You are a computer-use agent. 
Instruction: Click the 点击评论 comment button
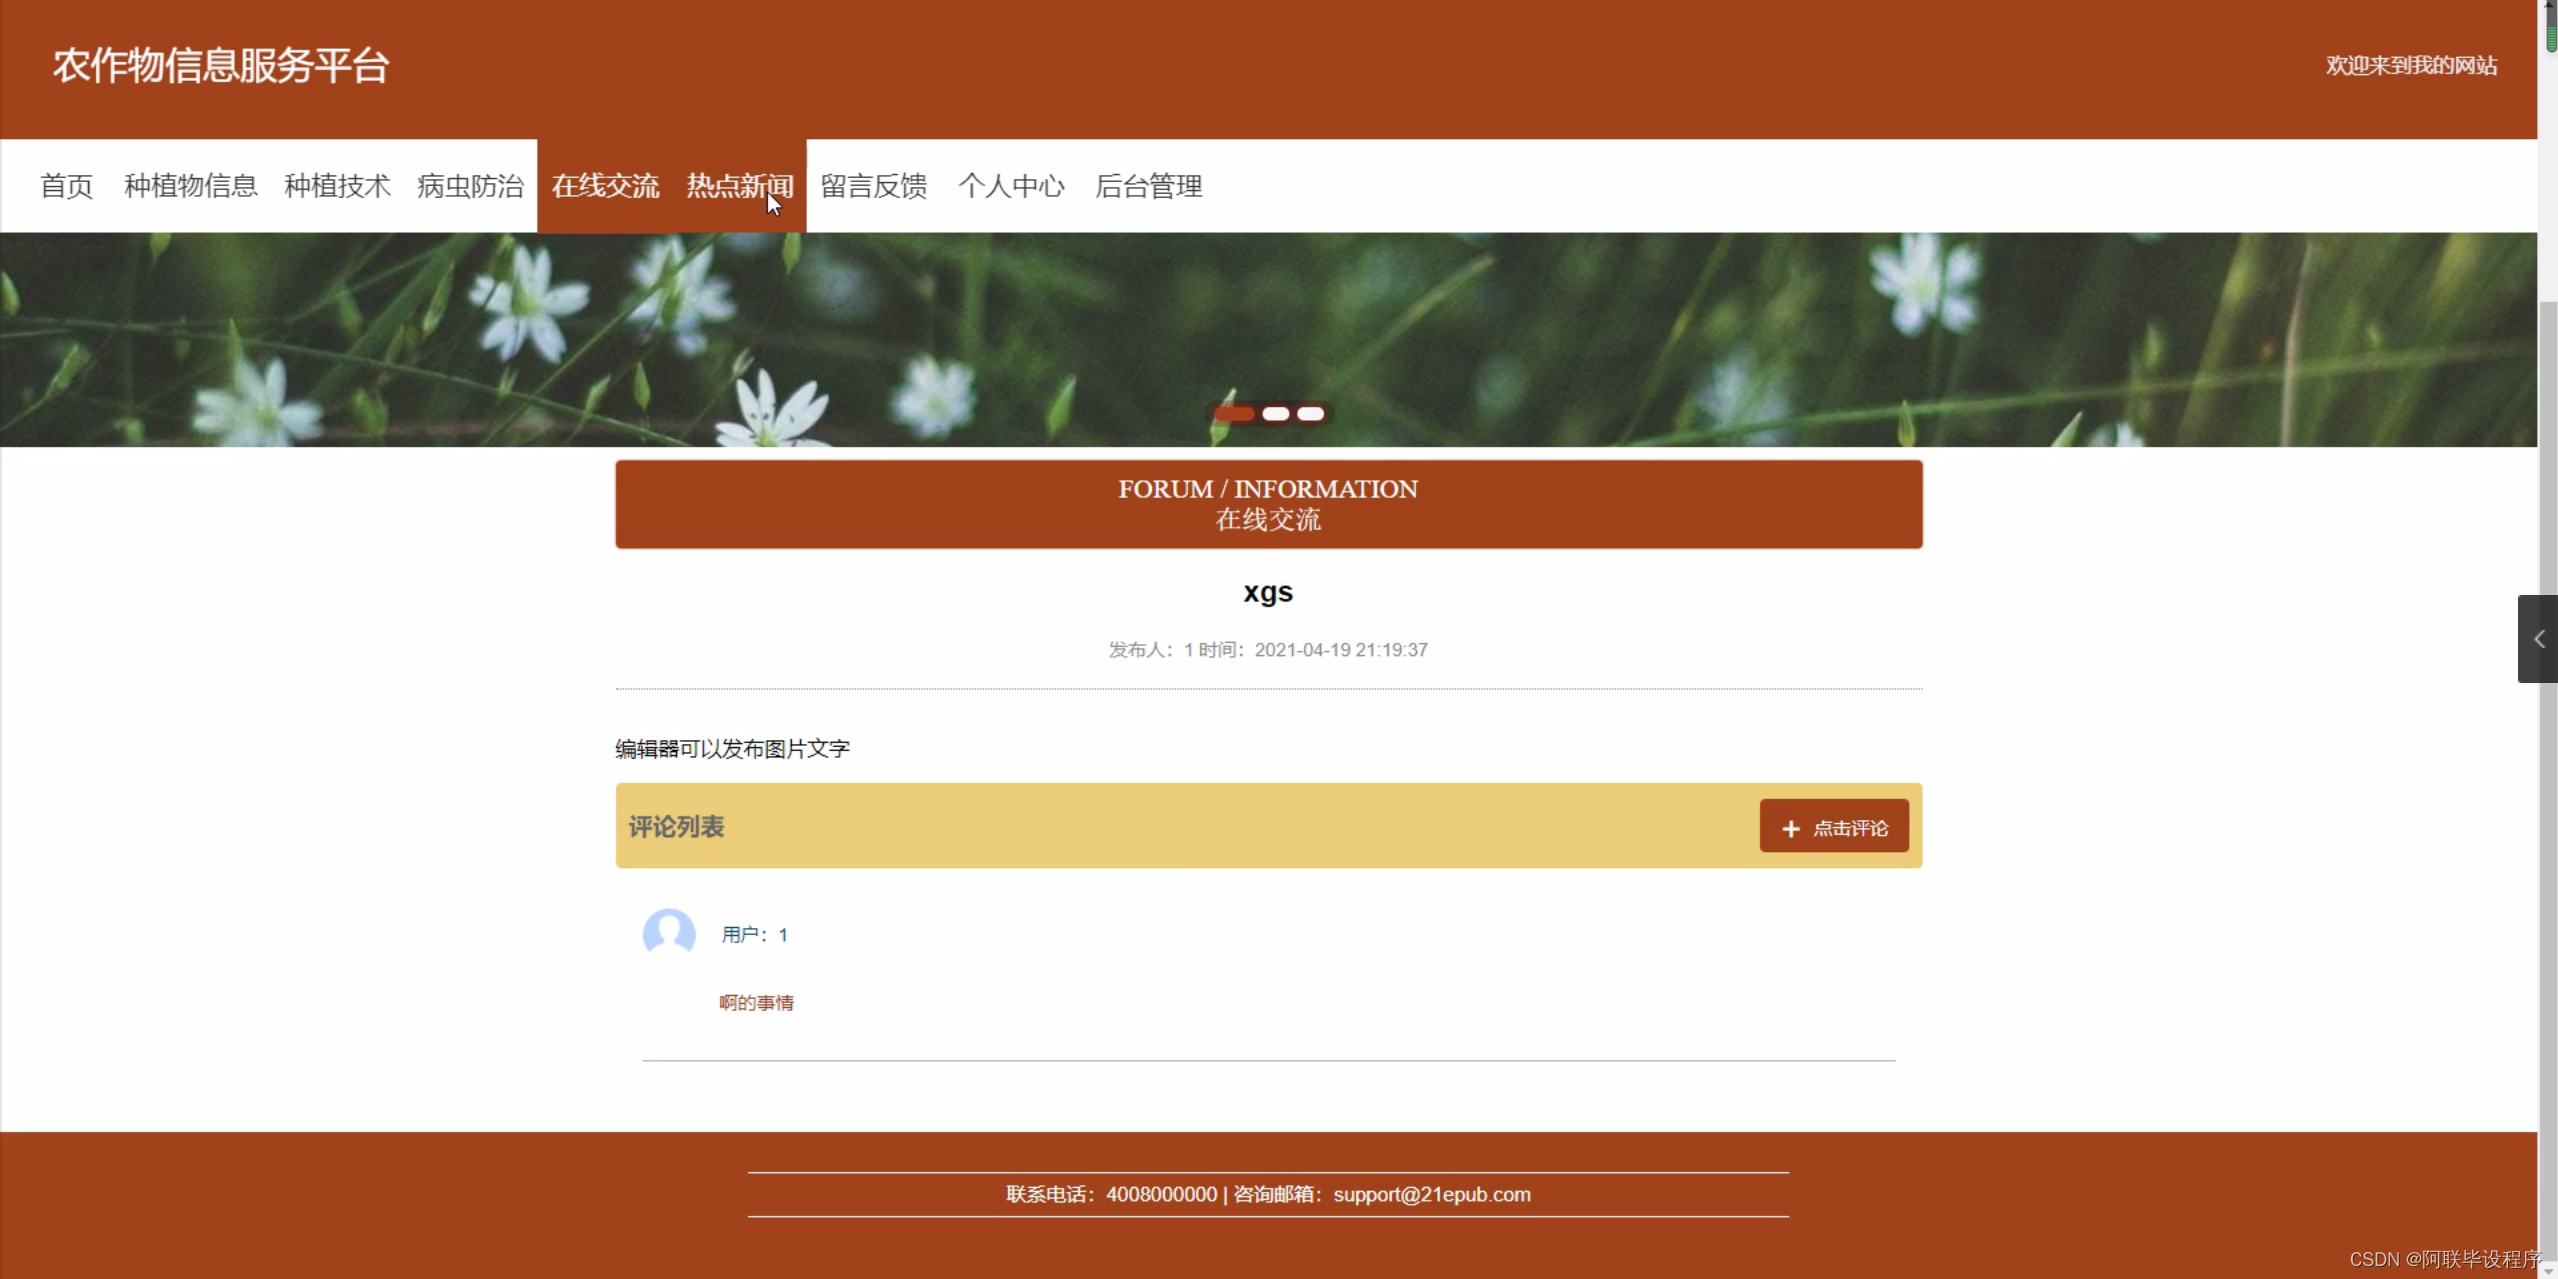[1834, 827]
